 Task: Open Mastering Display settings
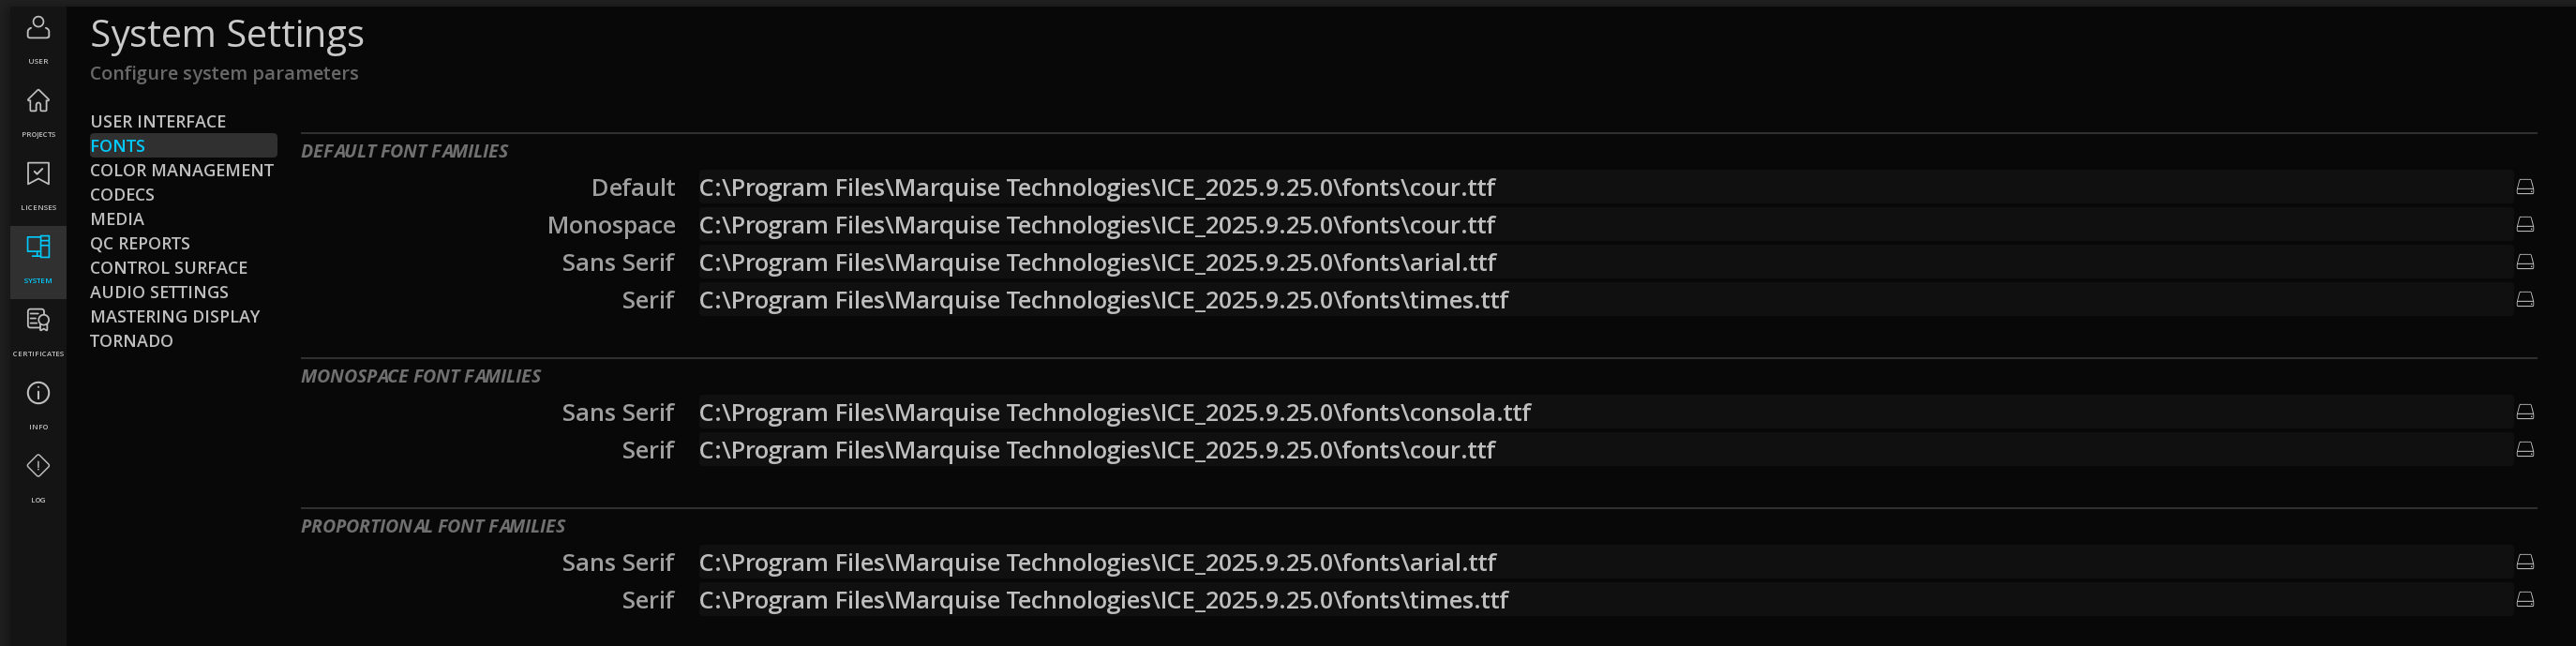(x=175, y=316)
